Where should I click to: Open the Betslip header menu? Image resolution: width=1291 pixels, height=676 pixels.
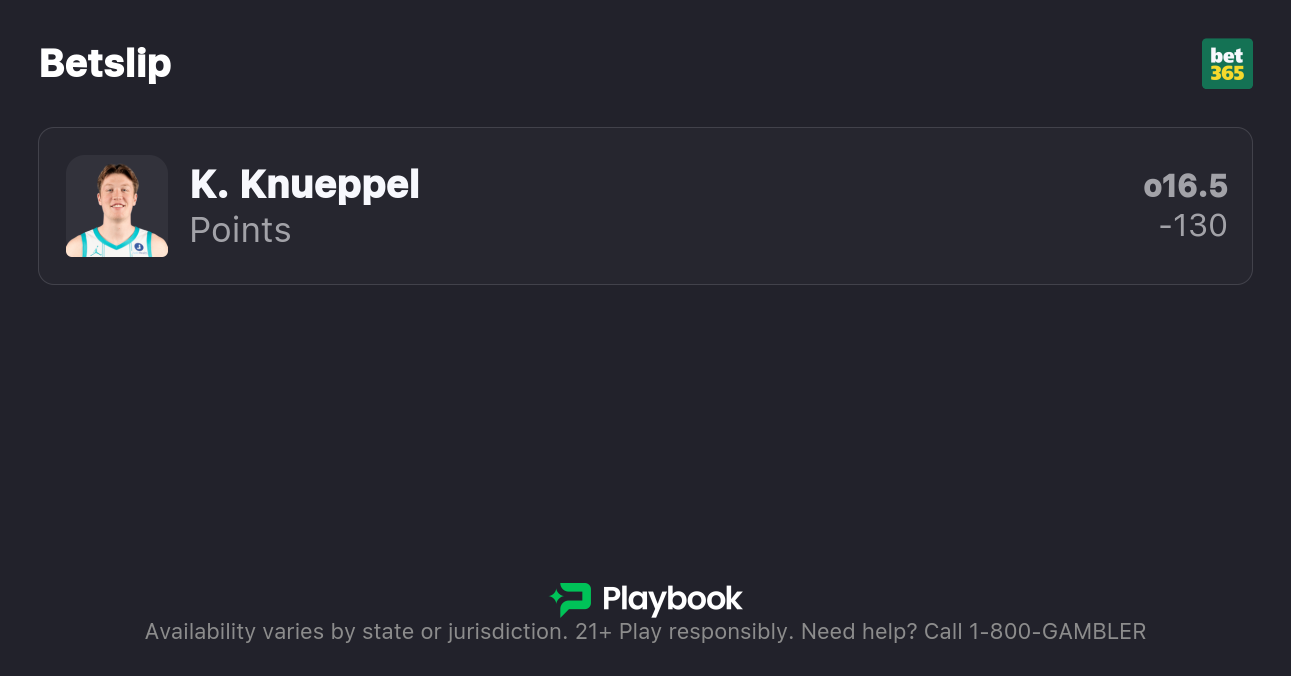pyautogui.click(x=105, y=63)
